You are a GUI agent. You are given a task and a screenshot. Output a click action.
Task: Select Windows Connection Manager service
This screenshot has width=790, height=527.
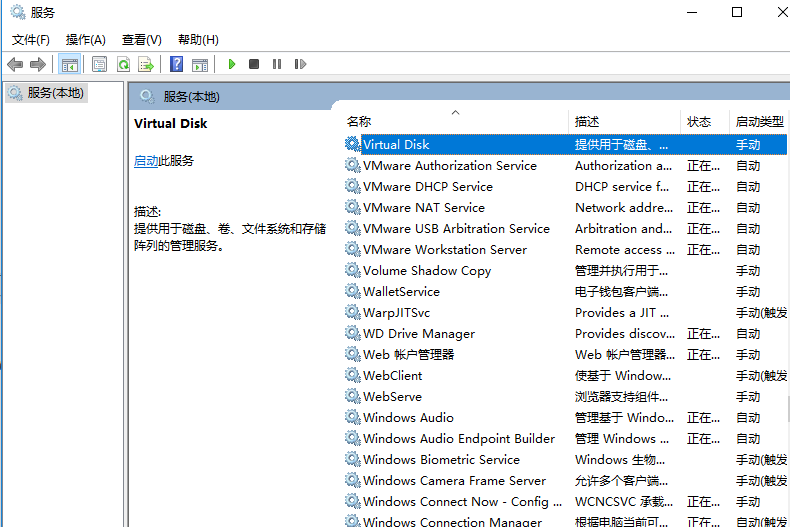click(x=565, y=521)
